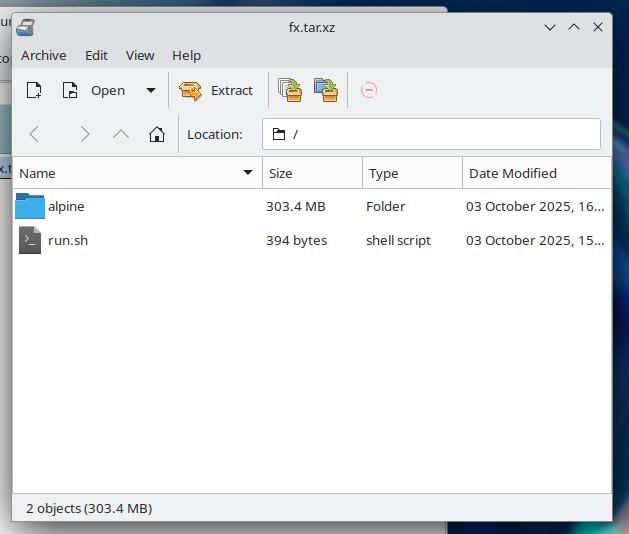Go back using the left arrow
The height and width of the screenshot is (534, 629).
pyautogui.click(x=34, y=134)
